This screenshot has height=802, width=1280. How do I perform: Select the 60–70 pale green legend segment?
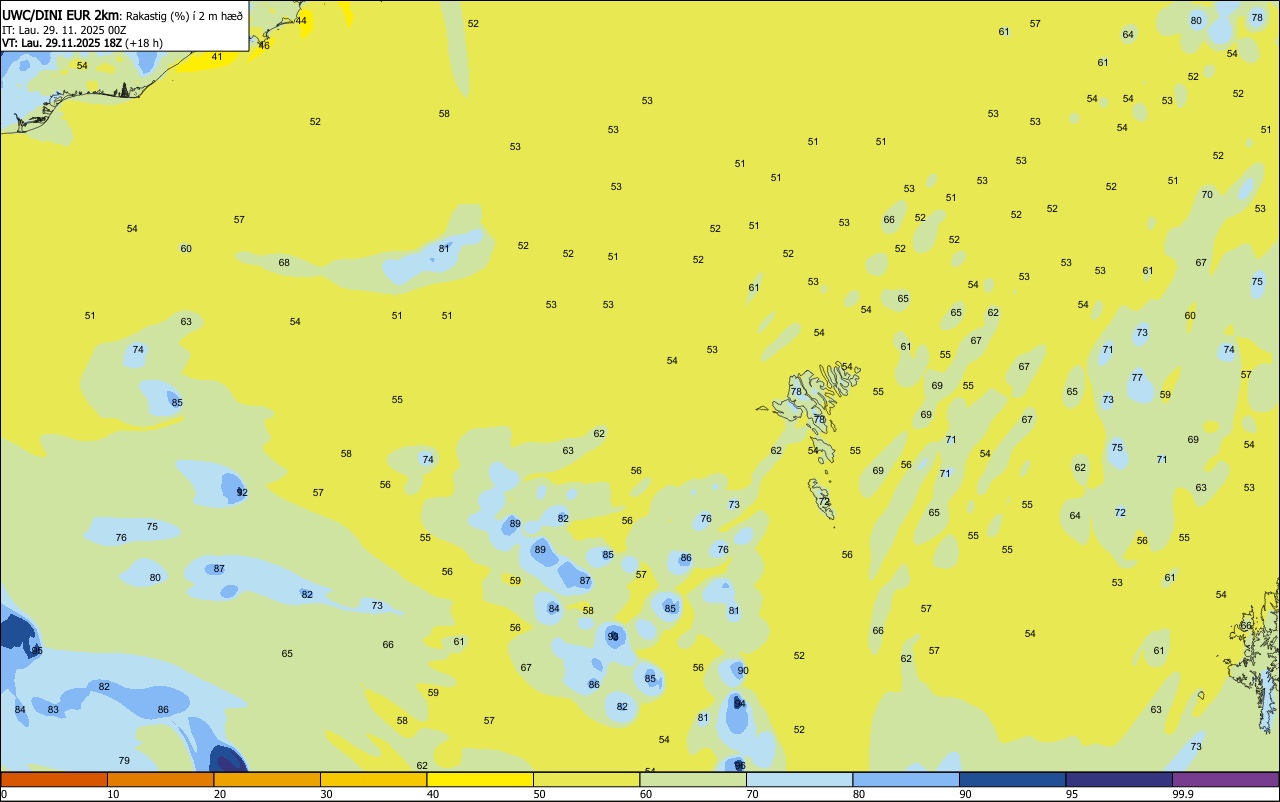tap(693, 779)
